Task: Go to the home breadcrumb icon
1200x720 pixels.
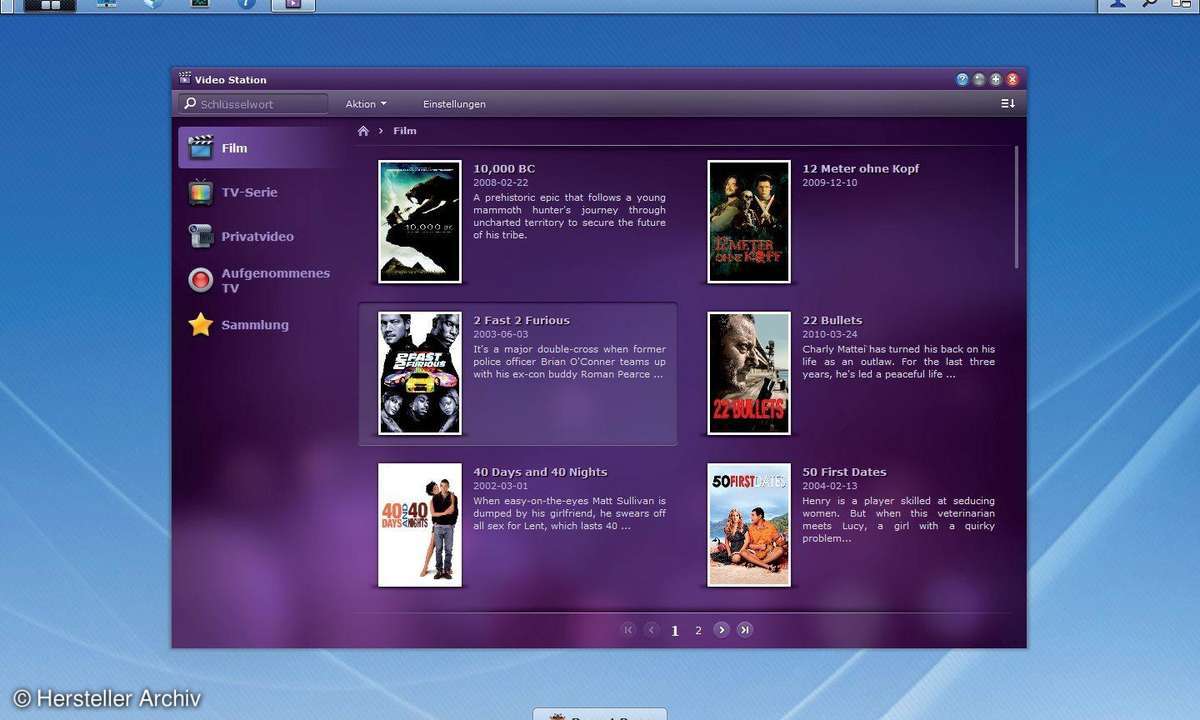Action: click(363, 131)
